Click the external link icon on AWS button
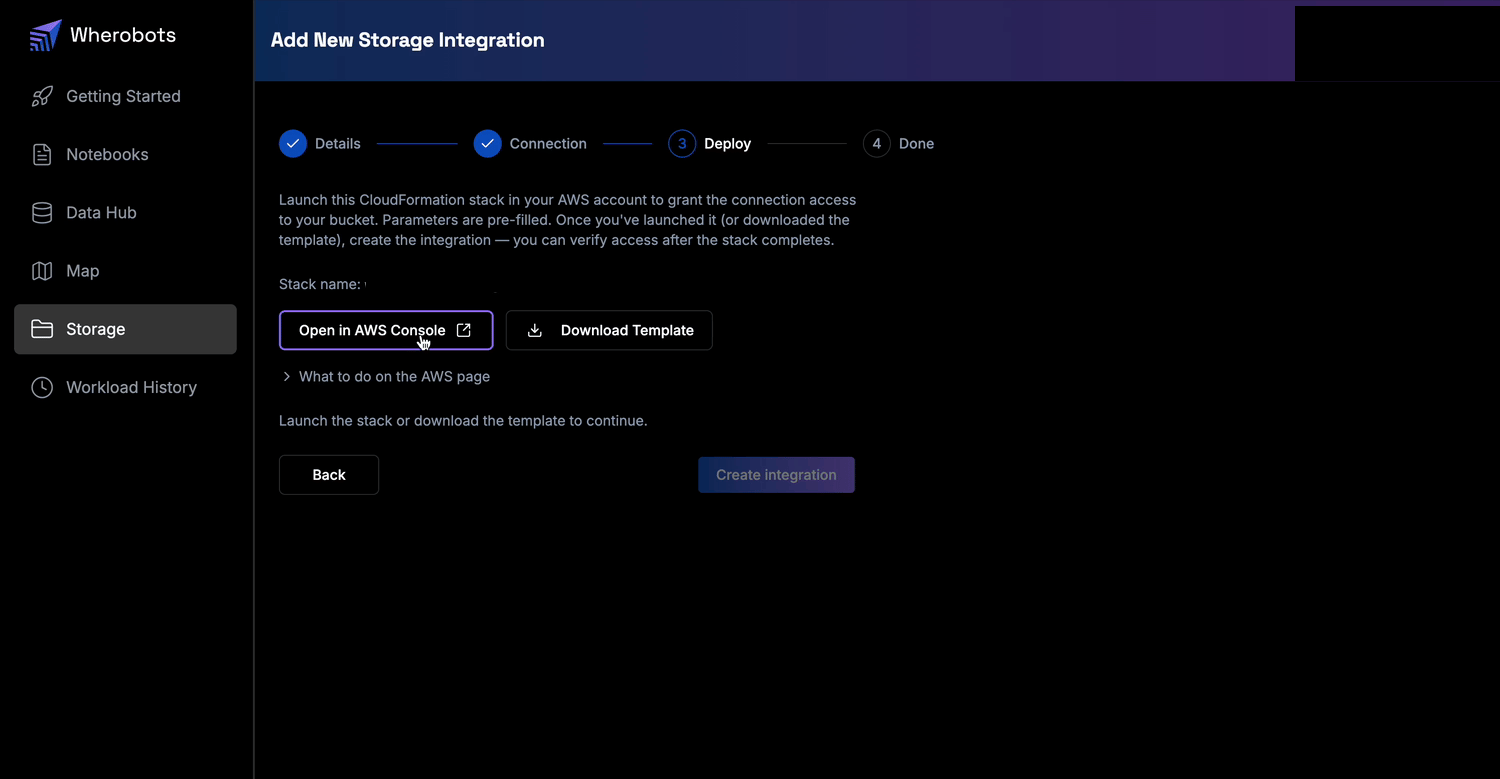 pos(464,330)
